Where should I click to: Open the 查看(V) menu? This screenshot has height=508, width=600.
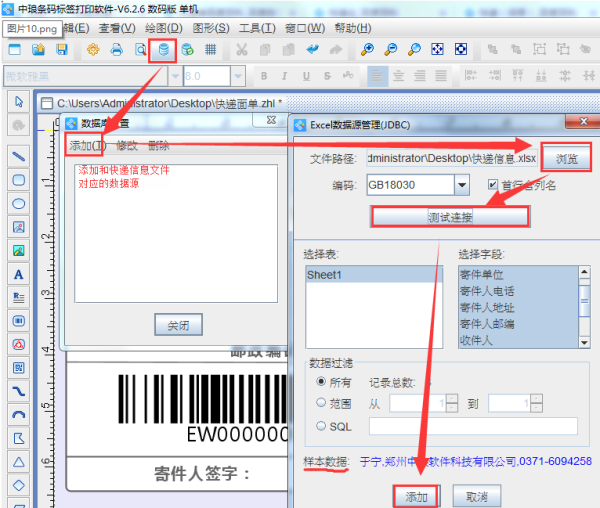117,28
